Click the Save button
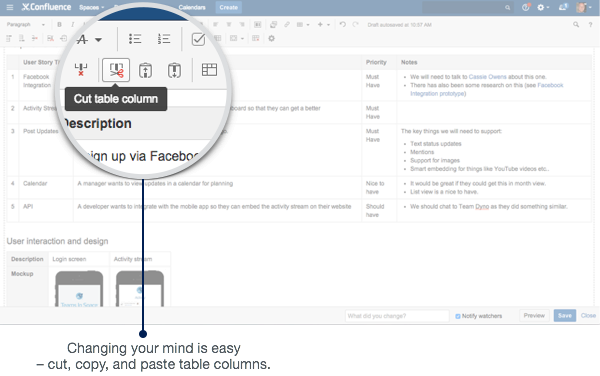The width and height of the screenshot is (600, 376). 565,316
